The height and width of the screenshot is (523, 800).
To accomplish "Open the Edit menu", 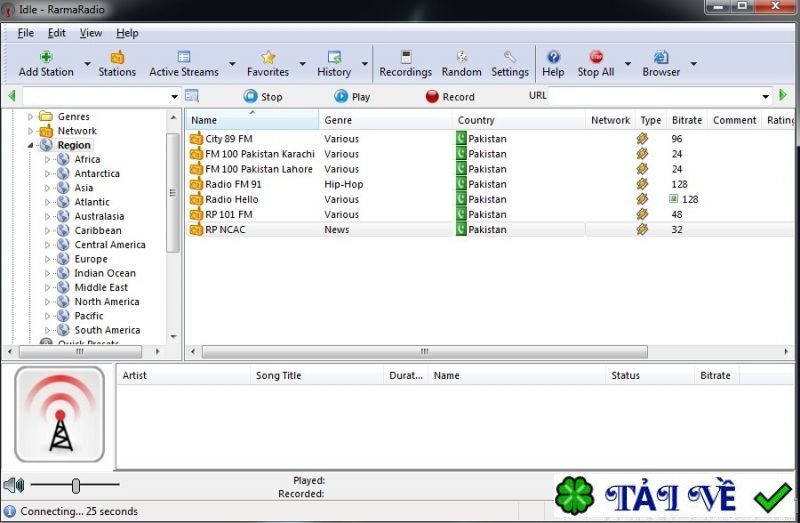I will 57,33.
